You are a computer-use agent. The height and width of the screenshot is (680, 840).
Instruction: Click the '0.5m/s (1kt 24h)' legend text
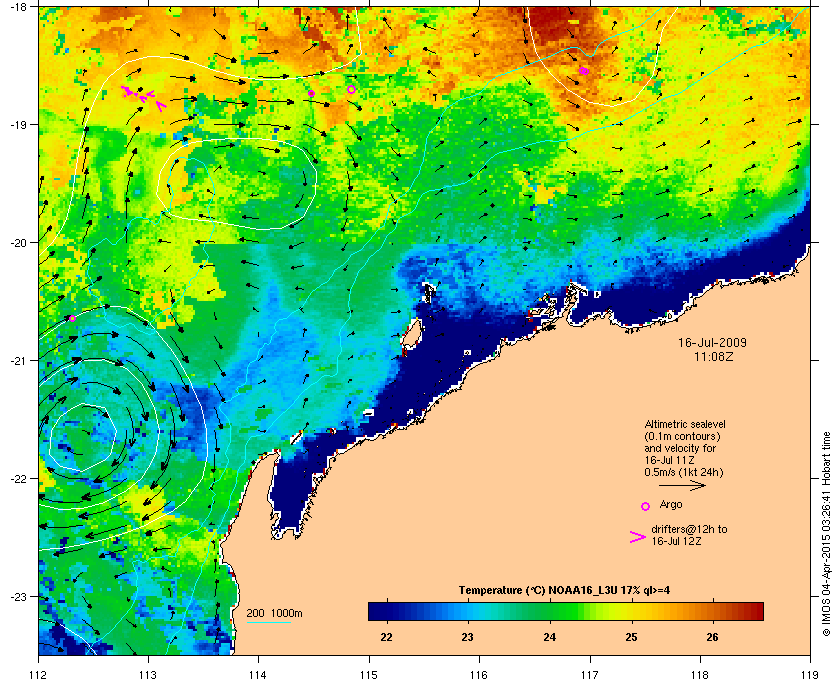[684, 473]
